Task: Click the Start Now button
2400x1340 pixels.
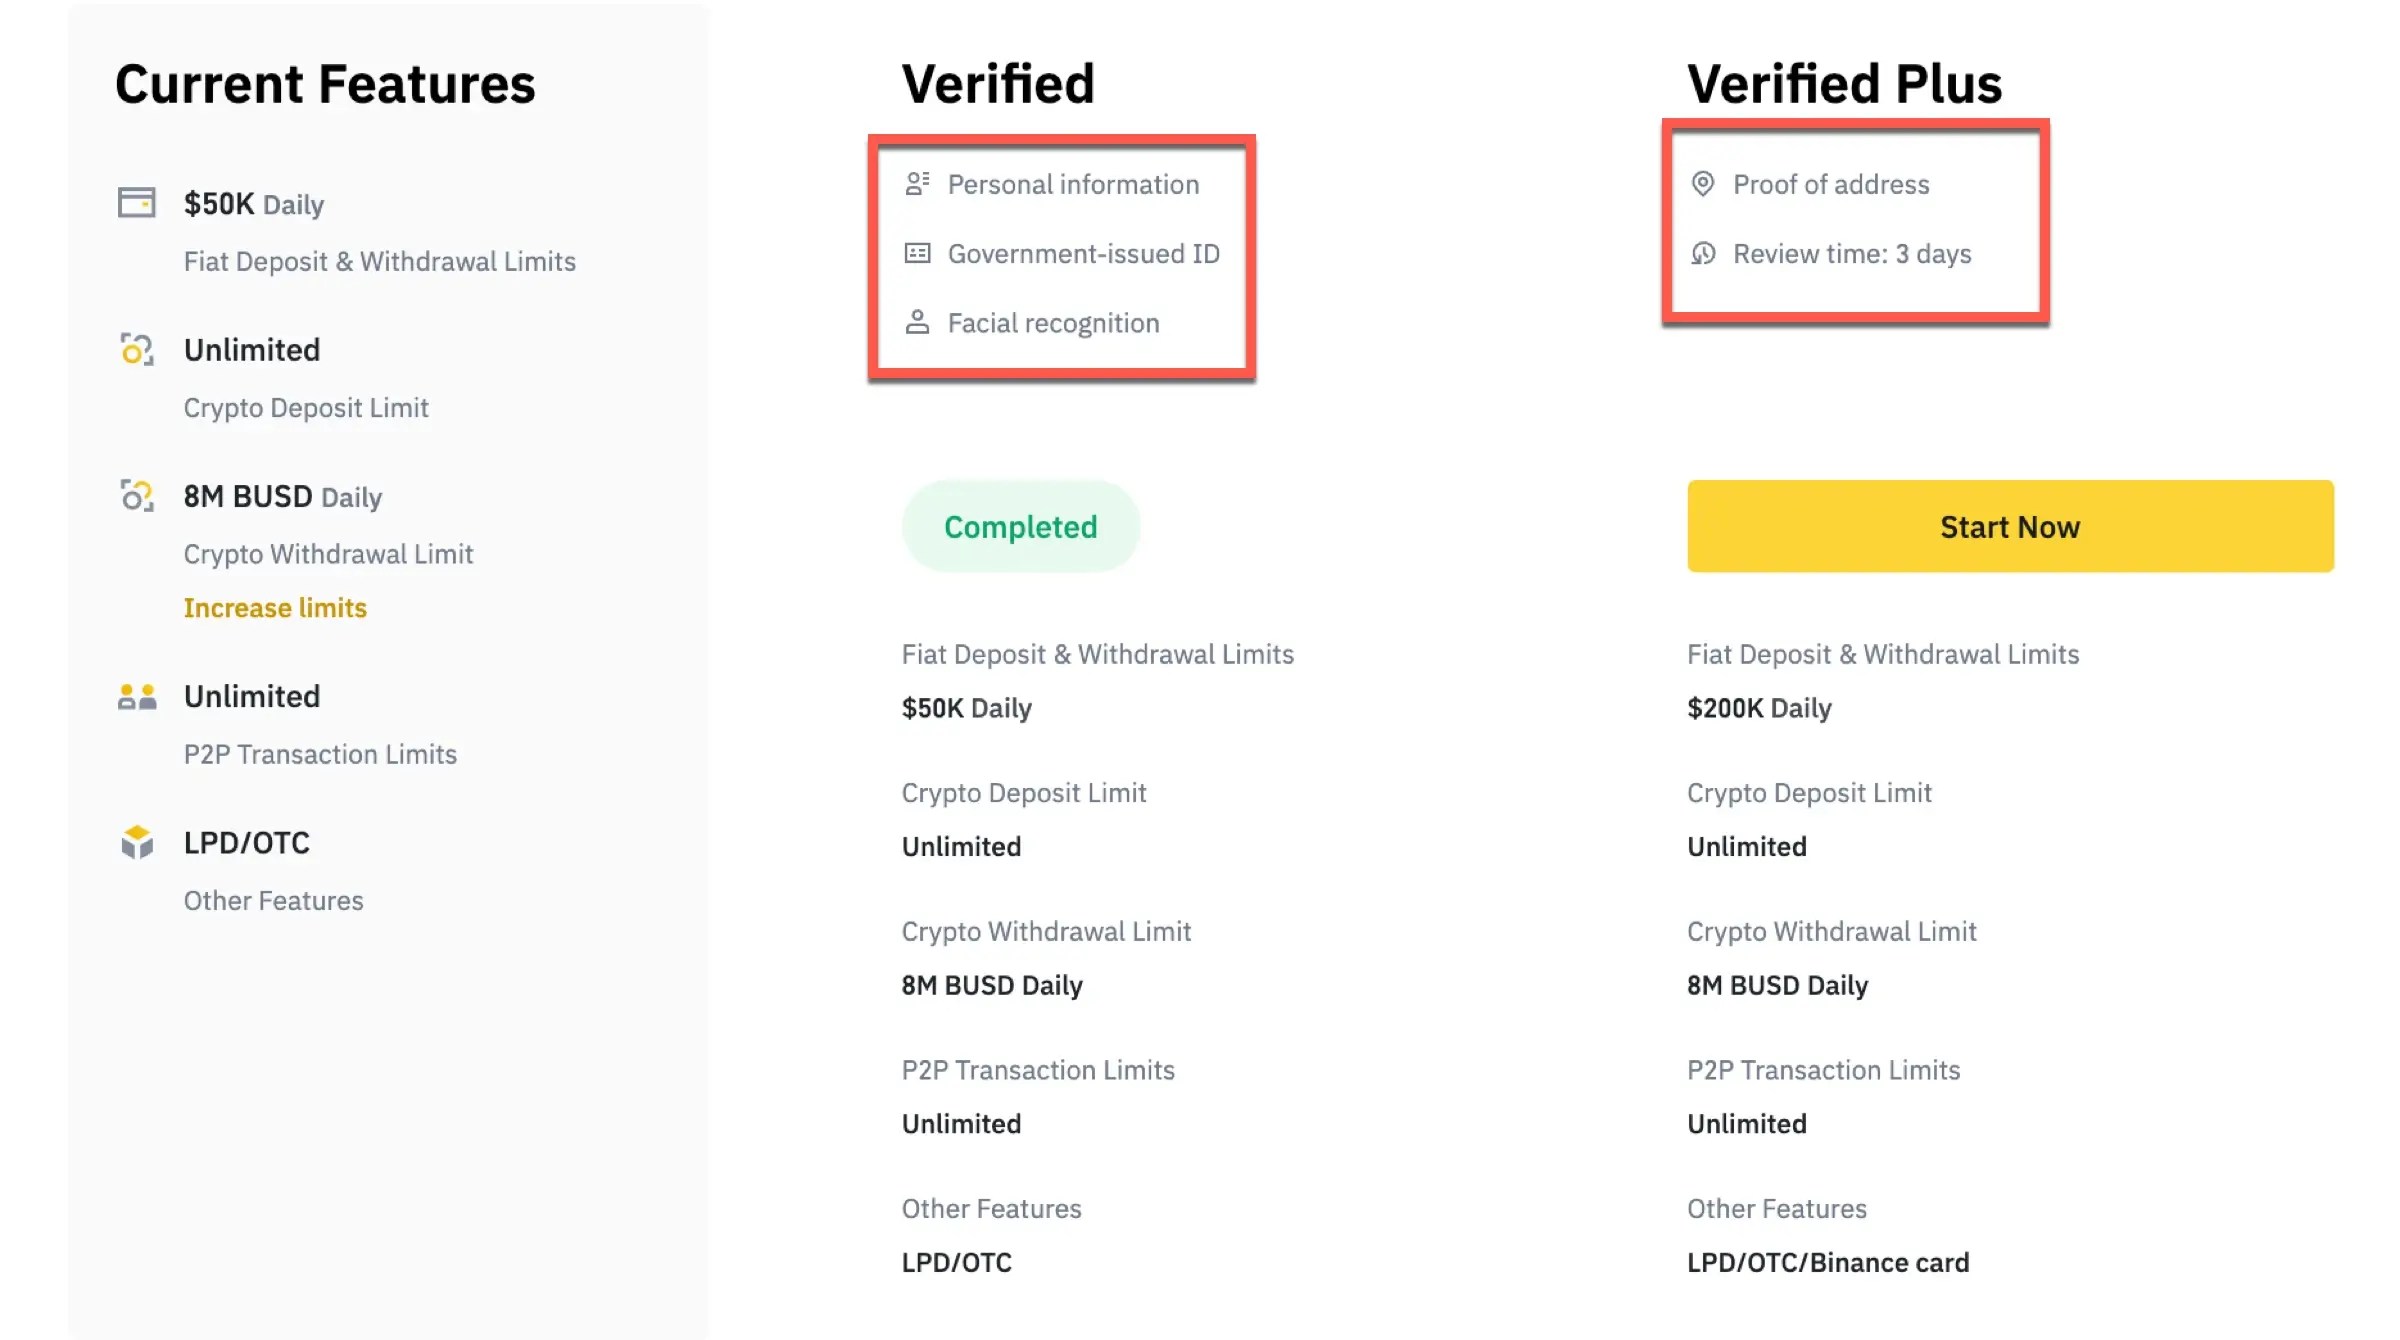Action: click(2009, 524)
